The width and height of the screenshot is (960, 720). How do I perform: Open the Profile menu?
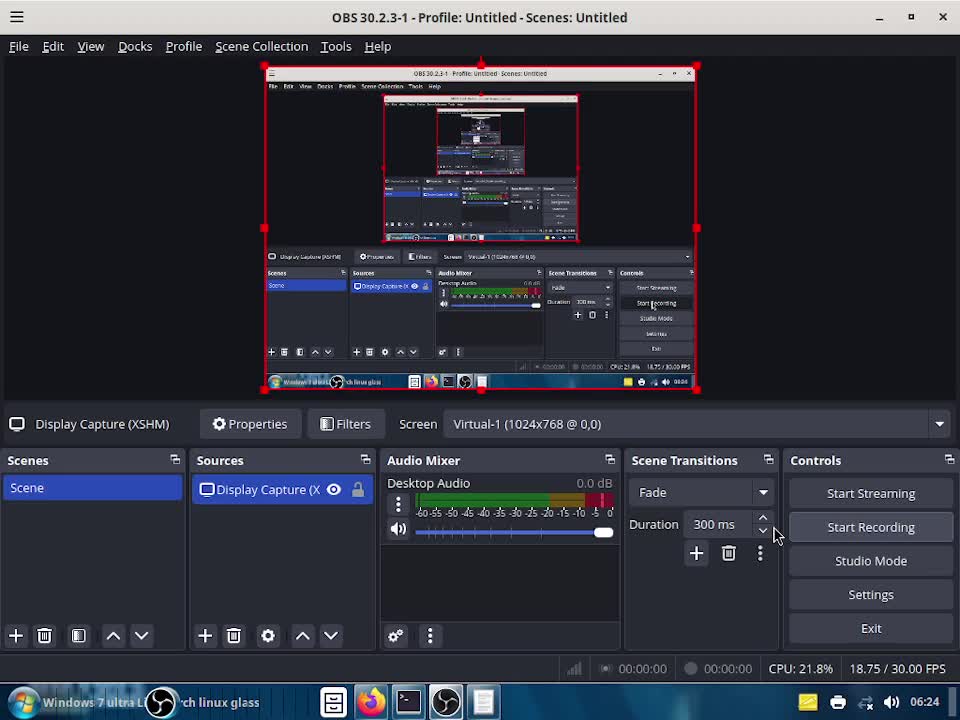(184, 47)
